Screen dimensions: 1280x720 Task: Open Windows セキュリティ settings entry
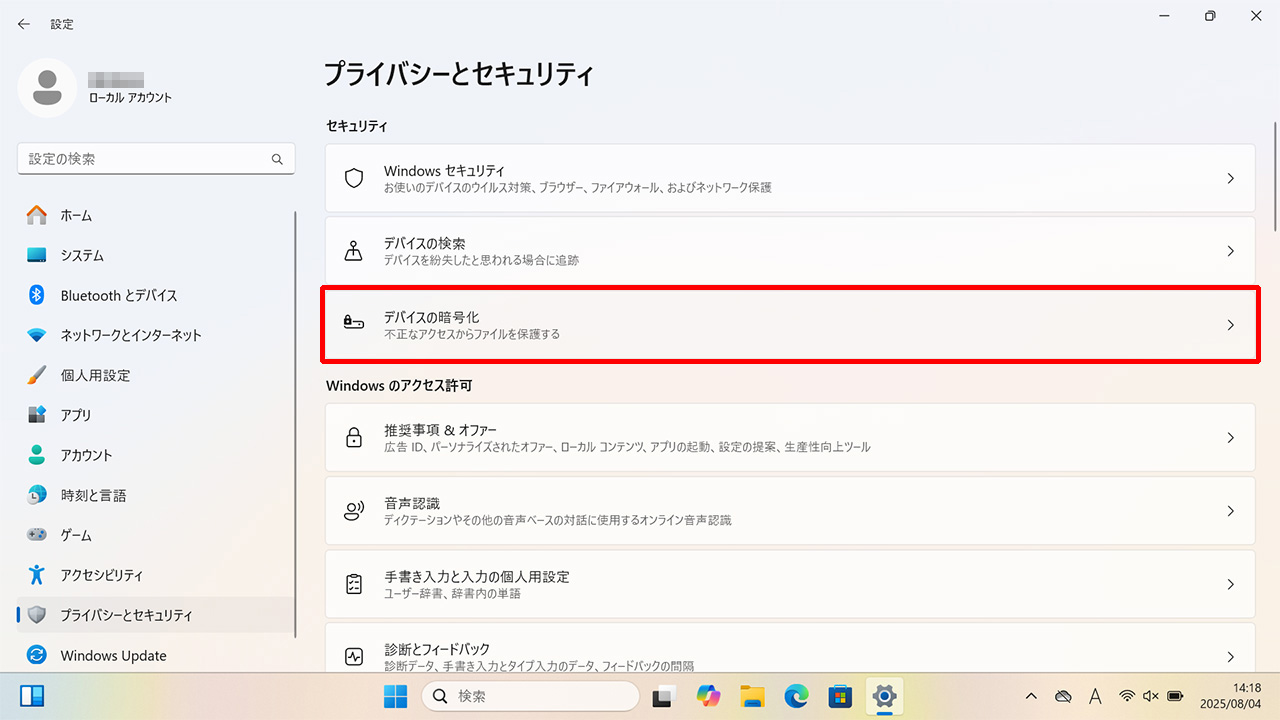tap(790, 178)
